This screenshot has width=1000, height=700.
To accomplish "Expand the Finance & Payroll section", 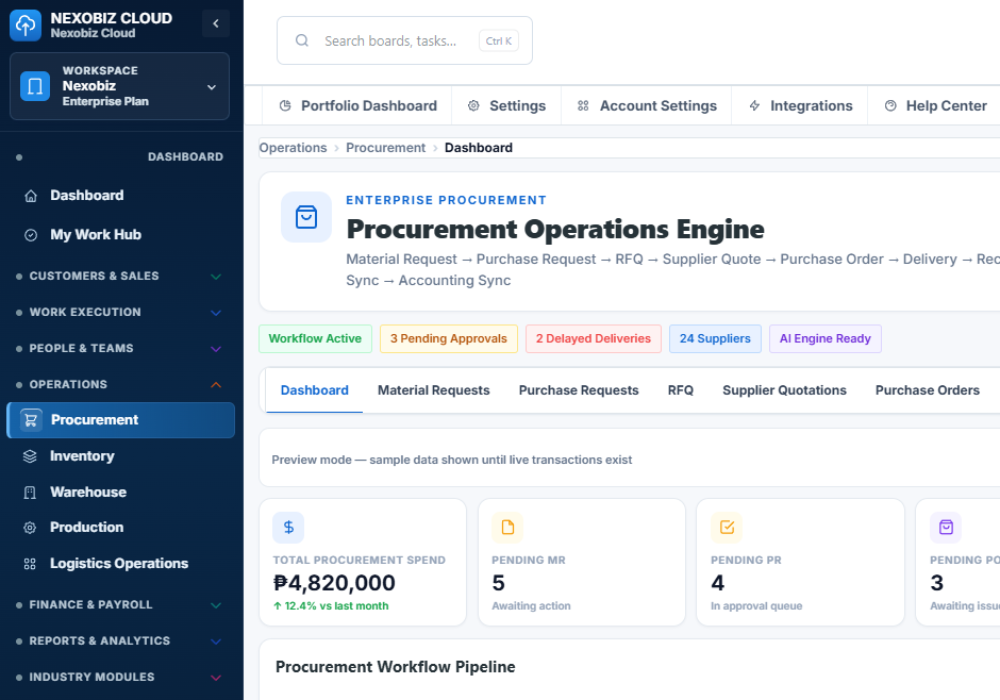I will (x=121, y=605).
